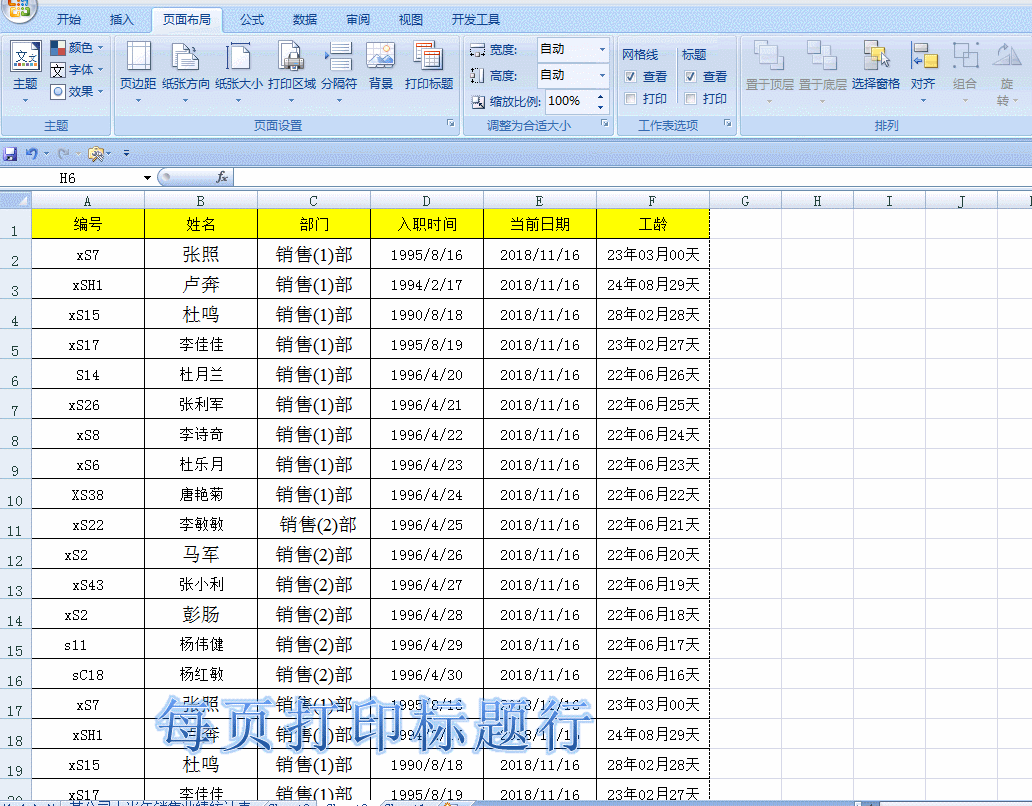Click inside the formula bar input
This screenshot has width=1032, height=806.
[632, 178]
